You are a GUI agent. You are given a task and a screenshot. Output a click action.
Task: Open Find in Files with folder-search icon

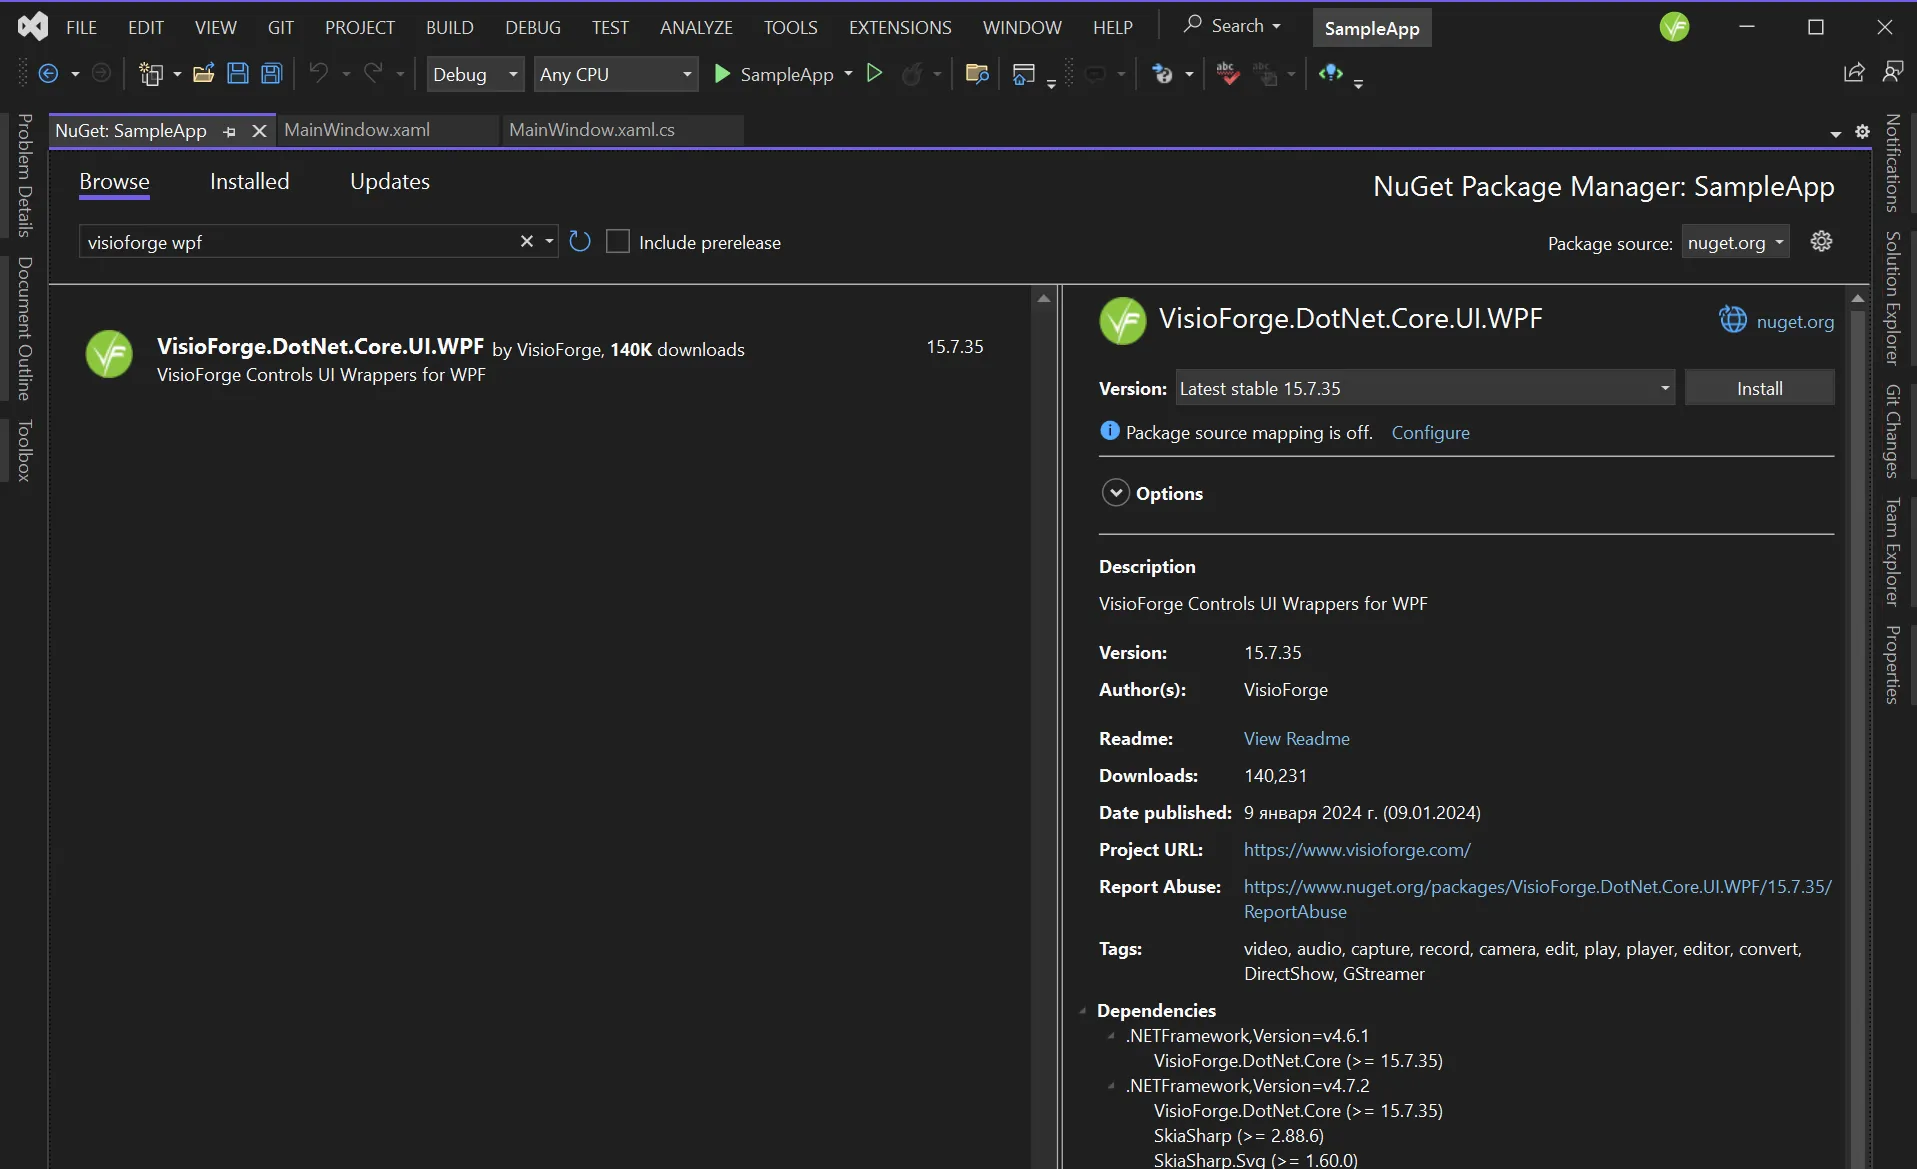click(976, 73)
